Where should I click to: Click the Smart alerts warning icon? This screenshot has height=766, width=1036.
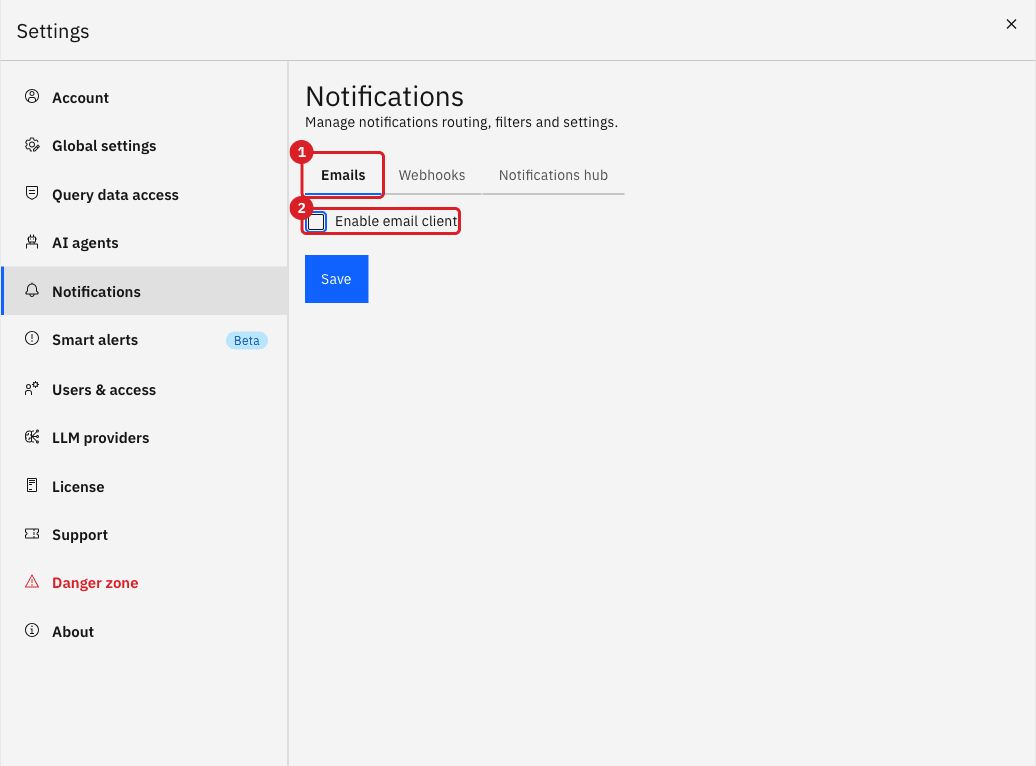coord(32,338)
